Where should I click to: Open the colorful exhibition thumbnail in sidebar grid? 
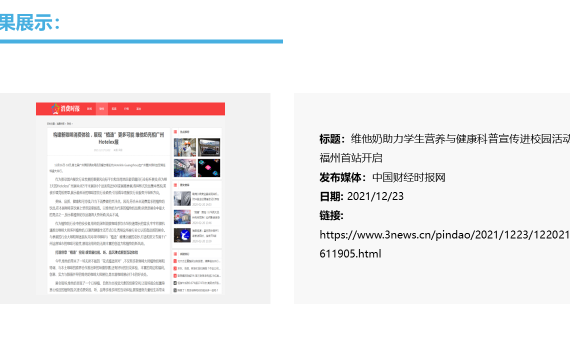tap(185, 168)
